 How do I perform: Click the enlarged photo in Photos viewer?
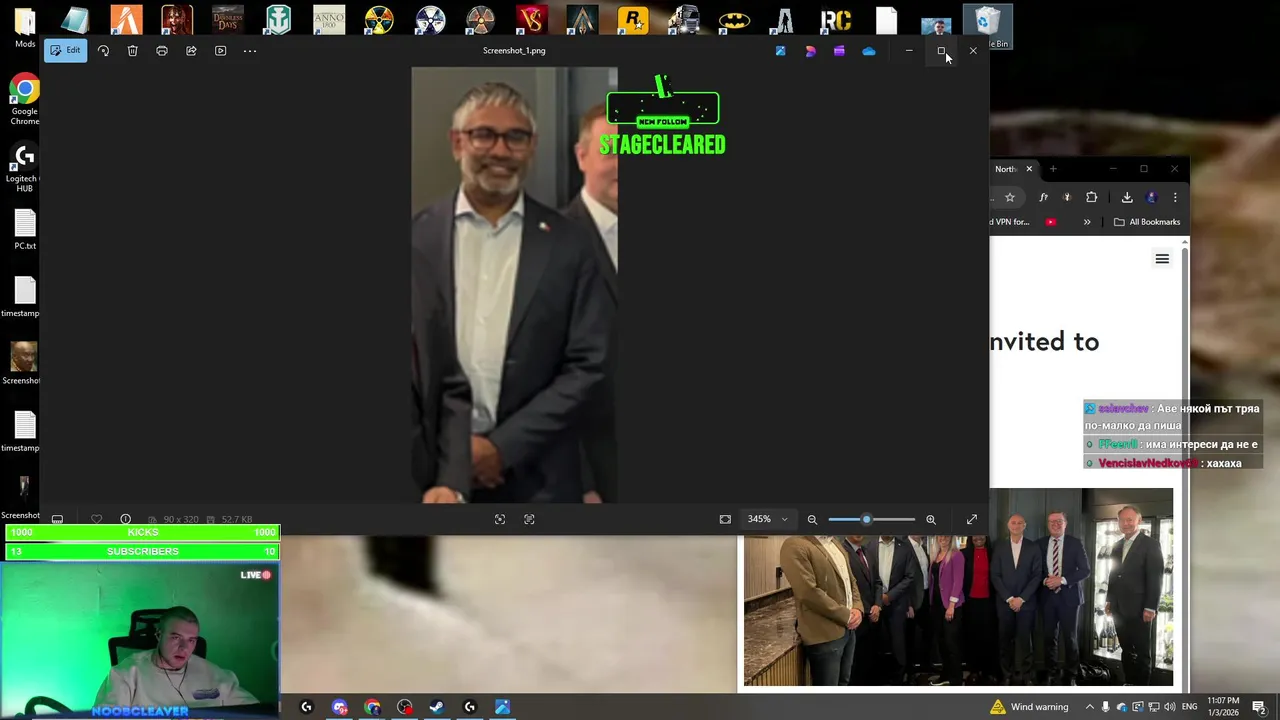(514, 285)
